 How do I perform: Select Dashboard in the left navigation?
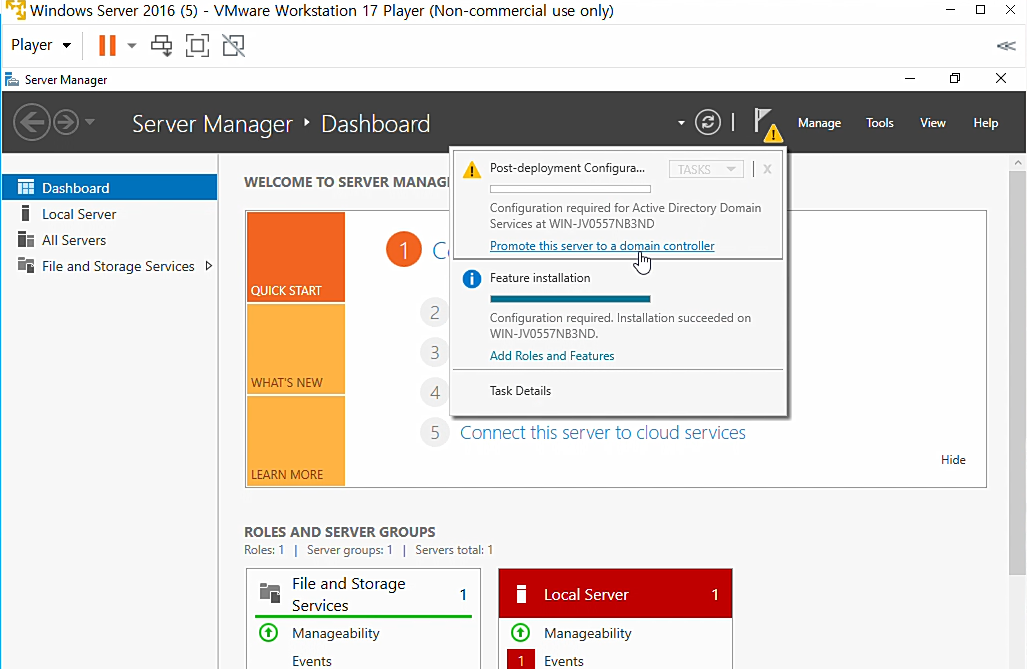coord(109,187)
